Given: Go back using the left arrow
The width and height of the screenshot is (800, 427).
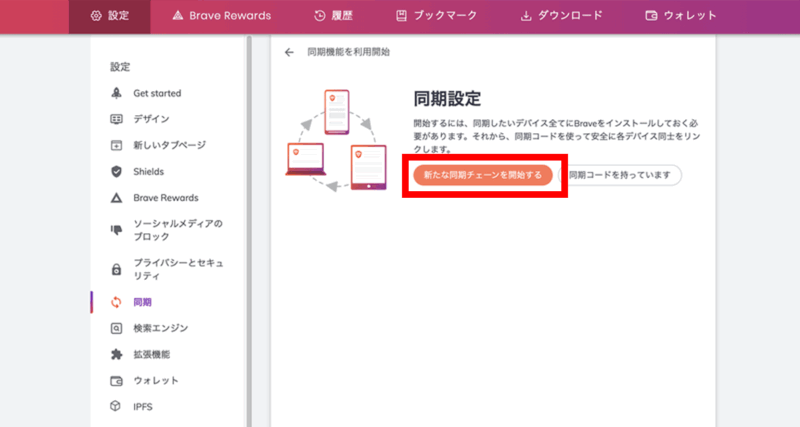Looking at the screenshot, I should click(289, 52).
